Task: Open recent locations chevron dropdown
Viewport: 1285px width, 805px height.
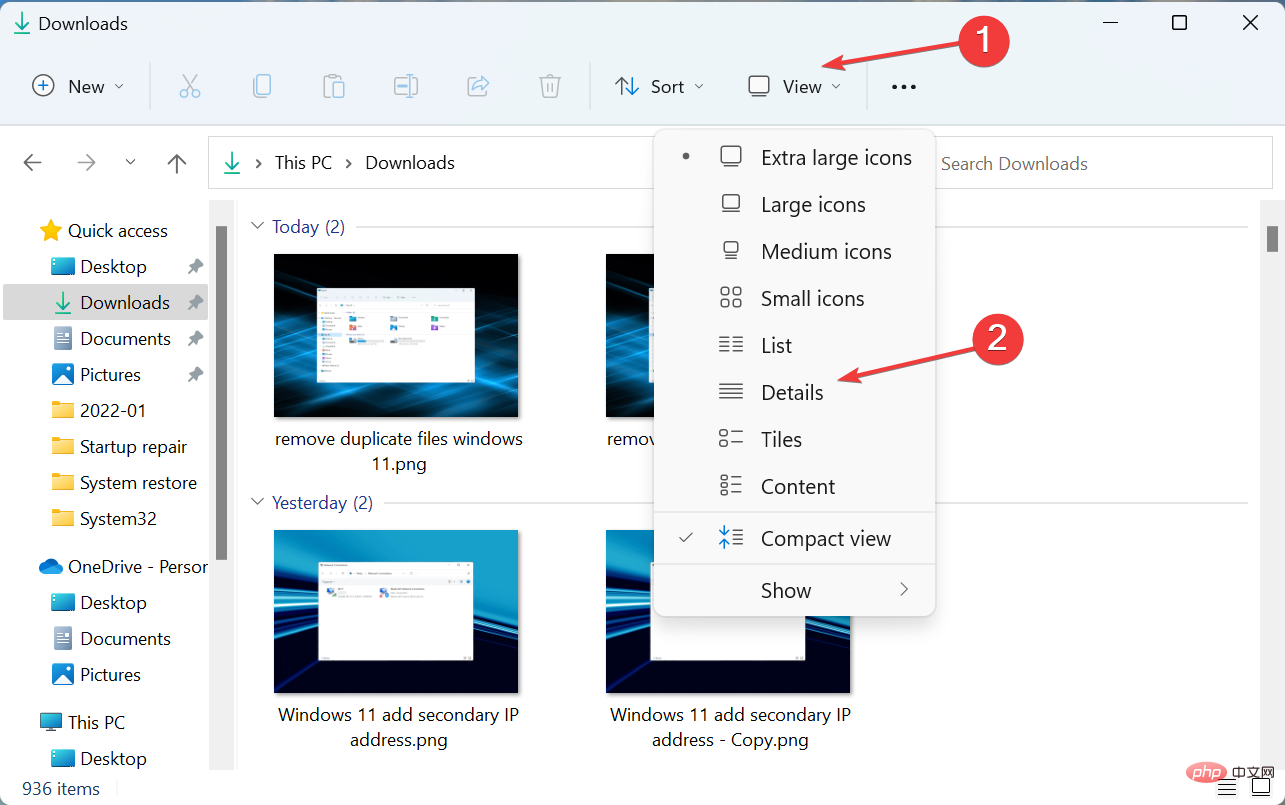Action: coord(130,163)
